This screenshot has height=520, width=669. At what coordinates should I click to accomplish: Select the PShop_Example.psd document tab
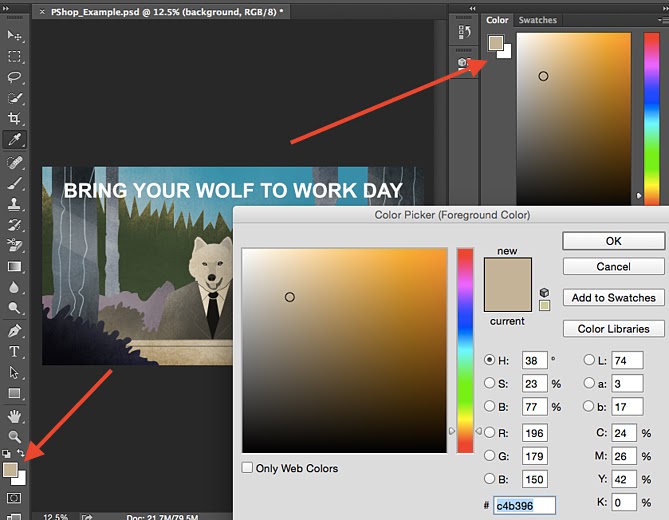(x=167, y=12)
